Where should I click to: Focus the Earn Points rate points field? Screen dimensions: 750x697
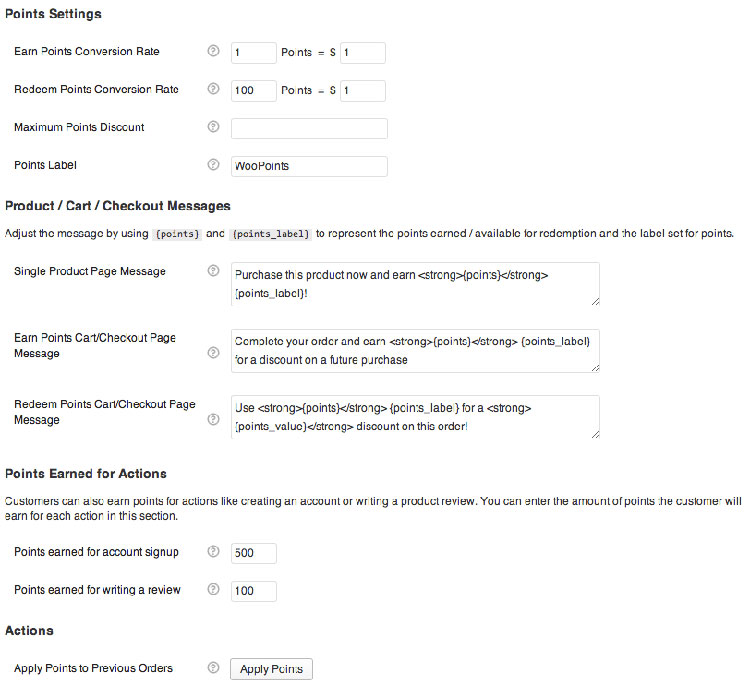click(x=253, y=53)
